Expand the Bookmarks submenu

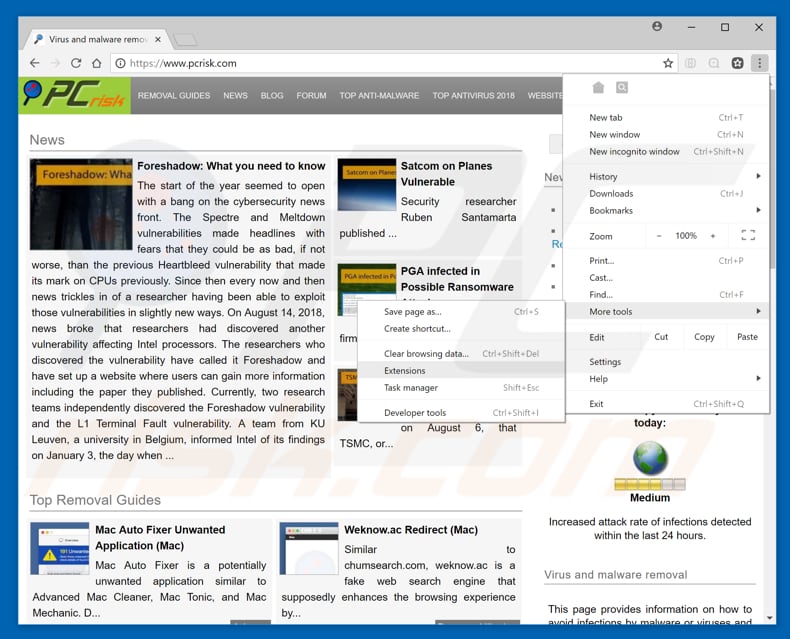click(667, 211)
